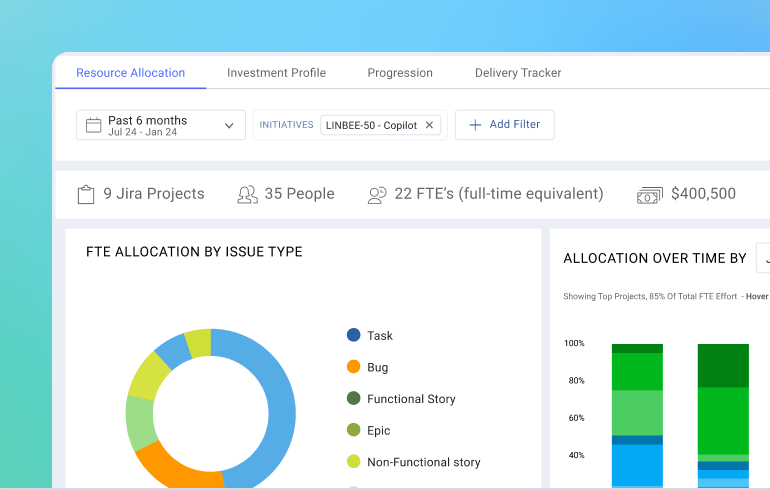Remove the LINBEE-50 - Copilot filter

429,125
